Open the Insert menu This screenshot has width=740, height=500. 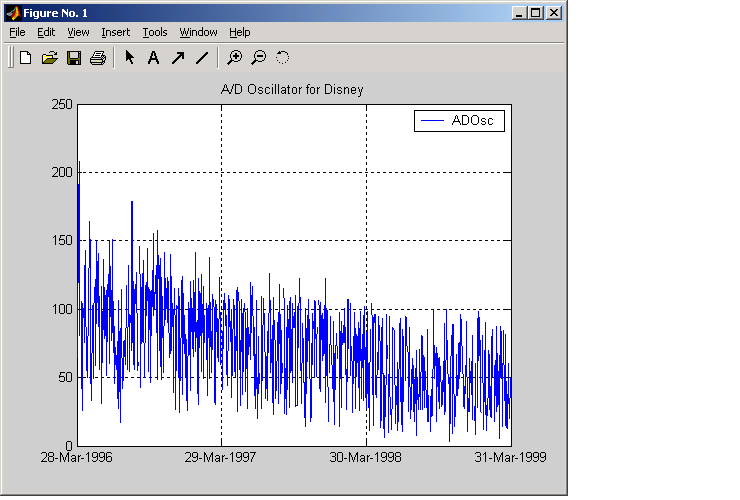point(116,32)
